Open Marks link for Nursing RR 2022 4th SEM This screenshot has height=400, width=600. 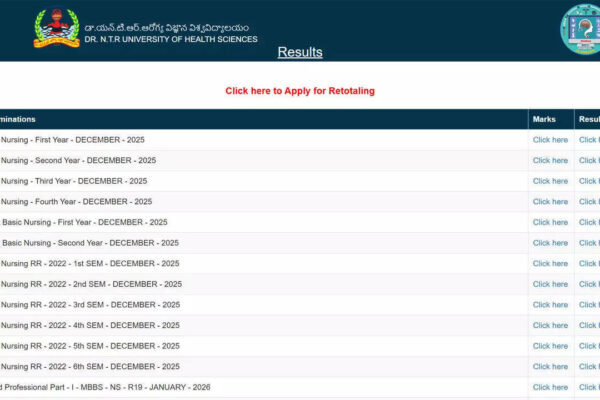tap(550, 325)
